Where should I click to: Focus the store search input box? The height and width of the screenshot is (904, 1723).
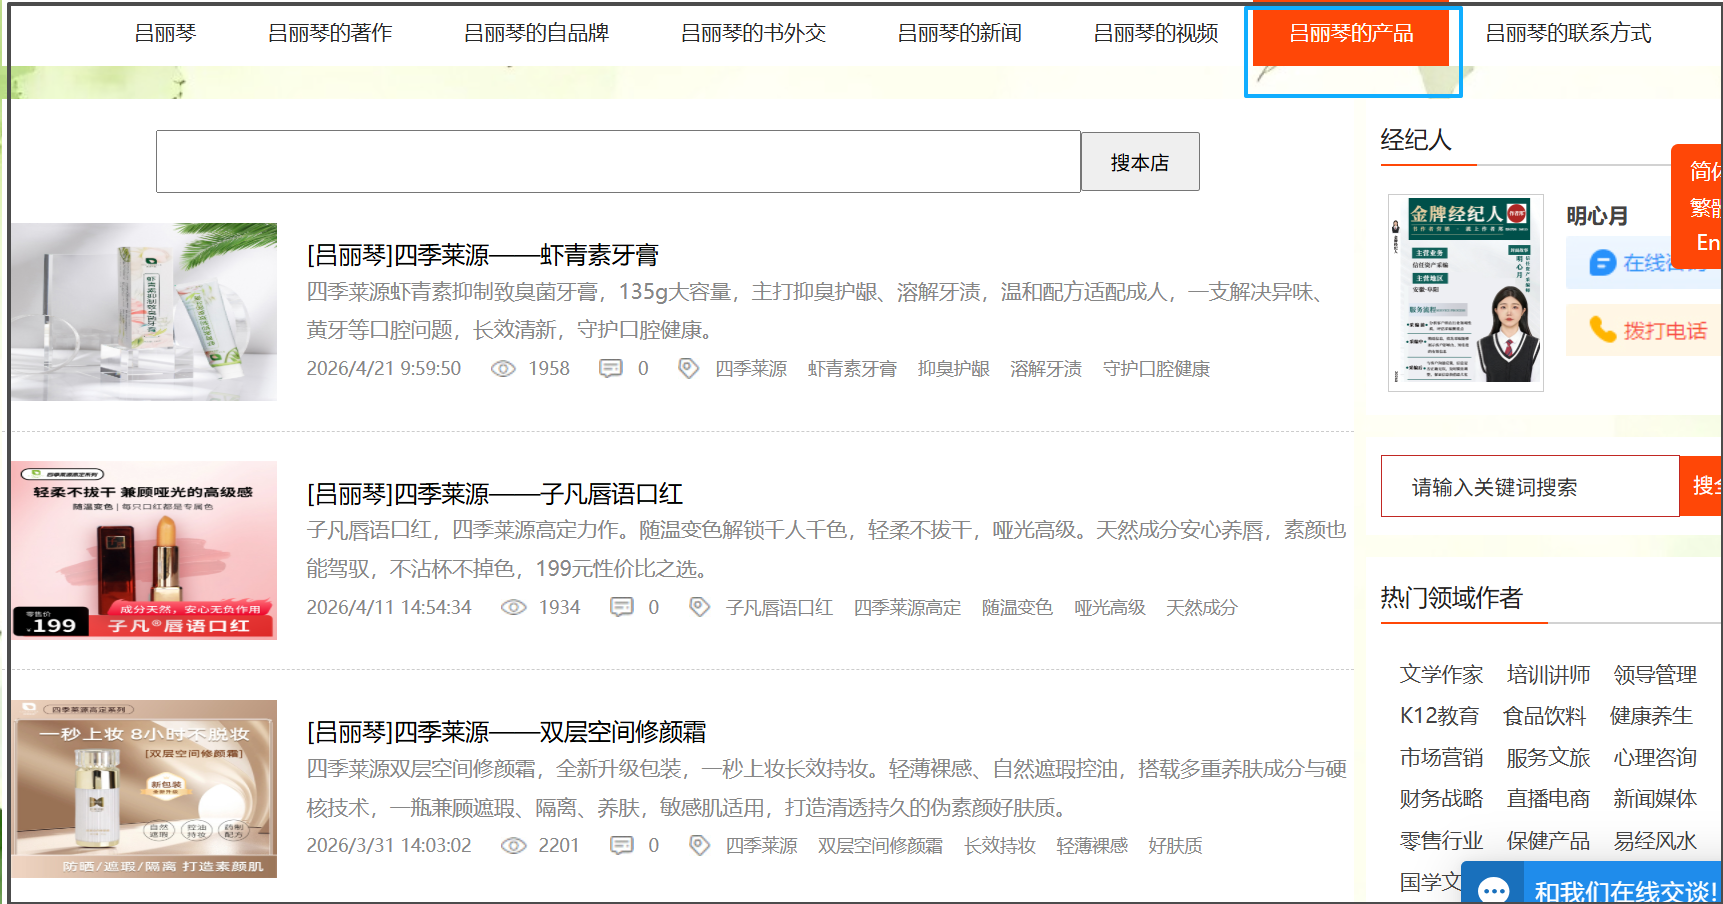pyautogui.click(x=618, y=161)
